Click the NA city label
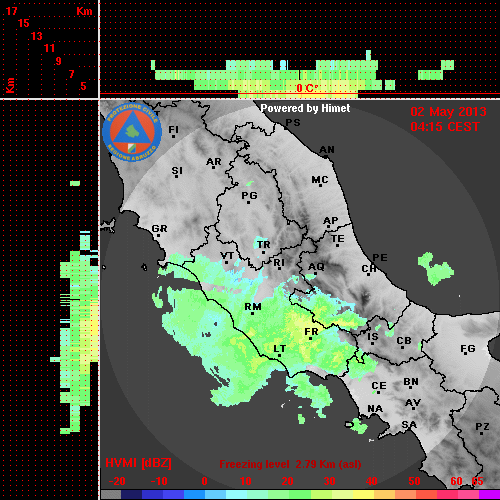The image size is (500, 500). (x=375, y=409)
